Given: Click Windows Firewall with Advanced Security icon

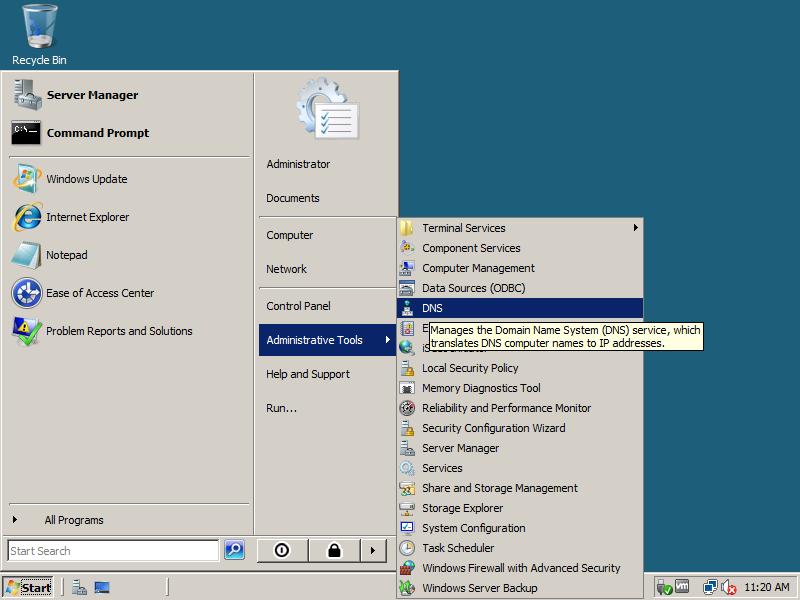Looking at the screenshot, I should [x=407, y=568].
